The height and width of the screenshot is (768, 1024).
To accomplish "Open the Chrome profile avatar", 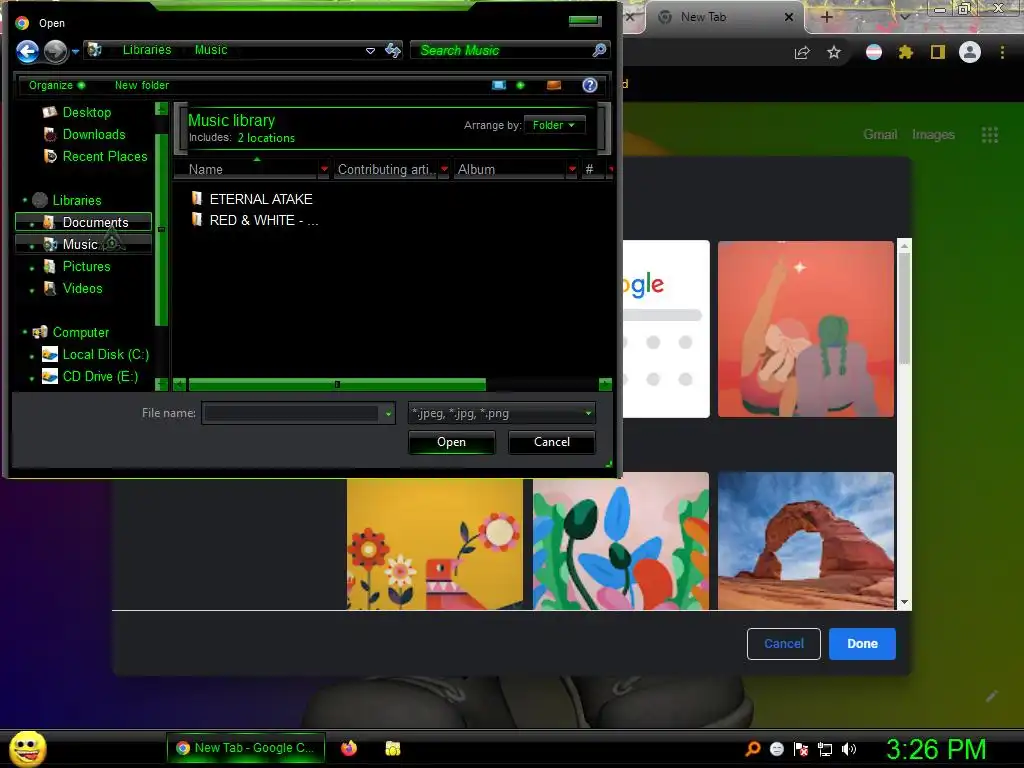I will pyautogui.click(x=970, y=52).
